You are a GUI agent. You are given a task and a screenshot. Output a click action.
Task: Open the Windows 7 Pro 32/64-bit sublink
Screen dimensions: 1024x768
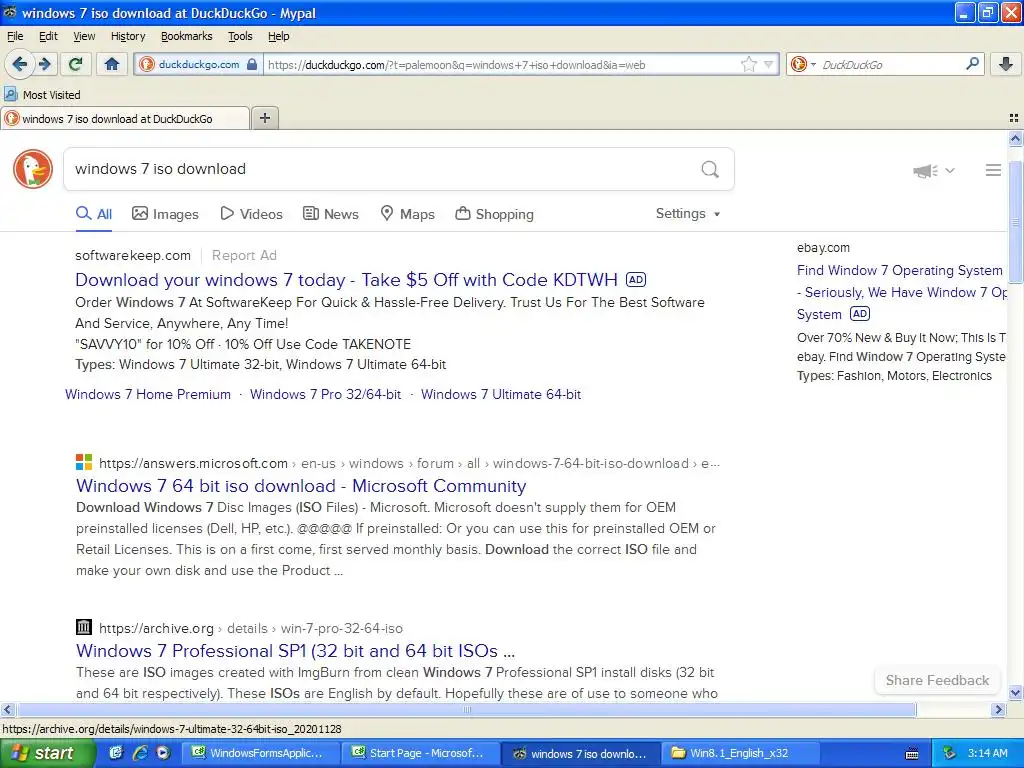[x=325, y=394]
